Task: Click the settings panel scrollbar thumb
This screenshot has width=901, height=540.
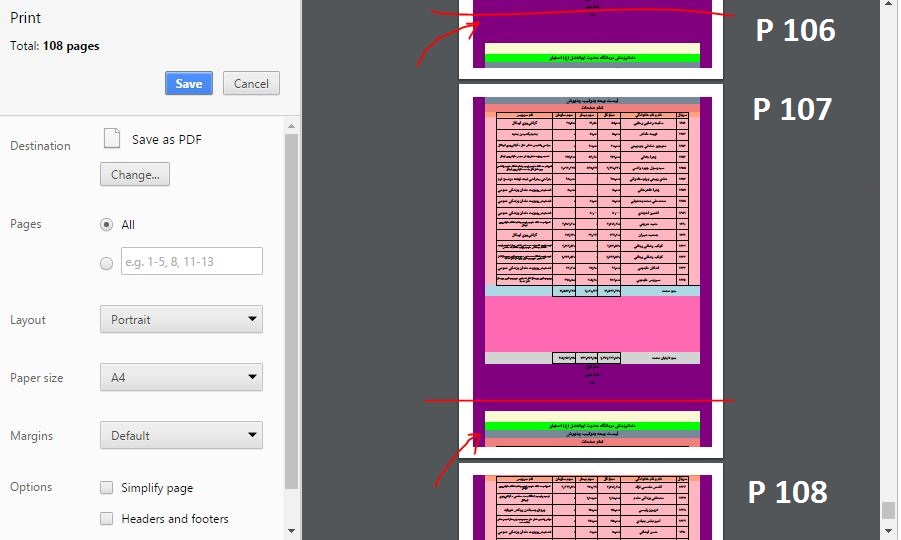Action: click(291, 311)
